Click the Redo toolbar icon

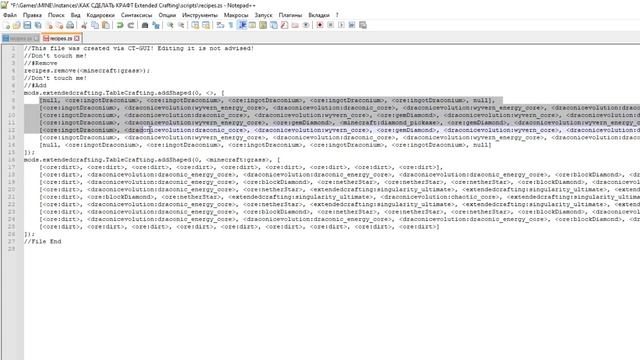click(131, 25)
